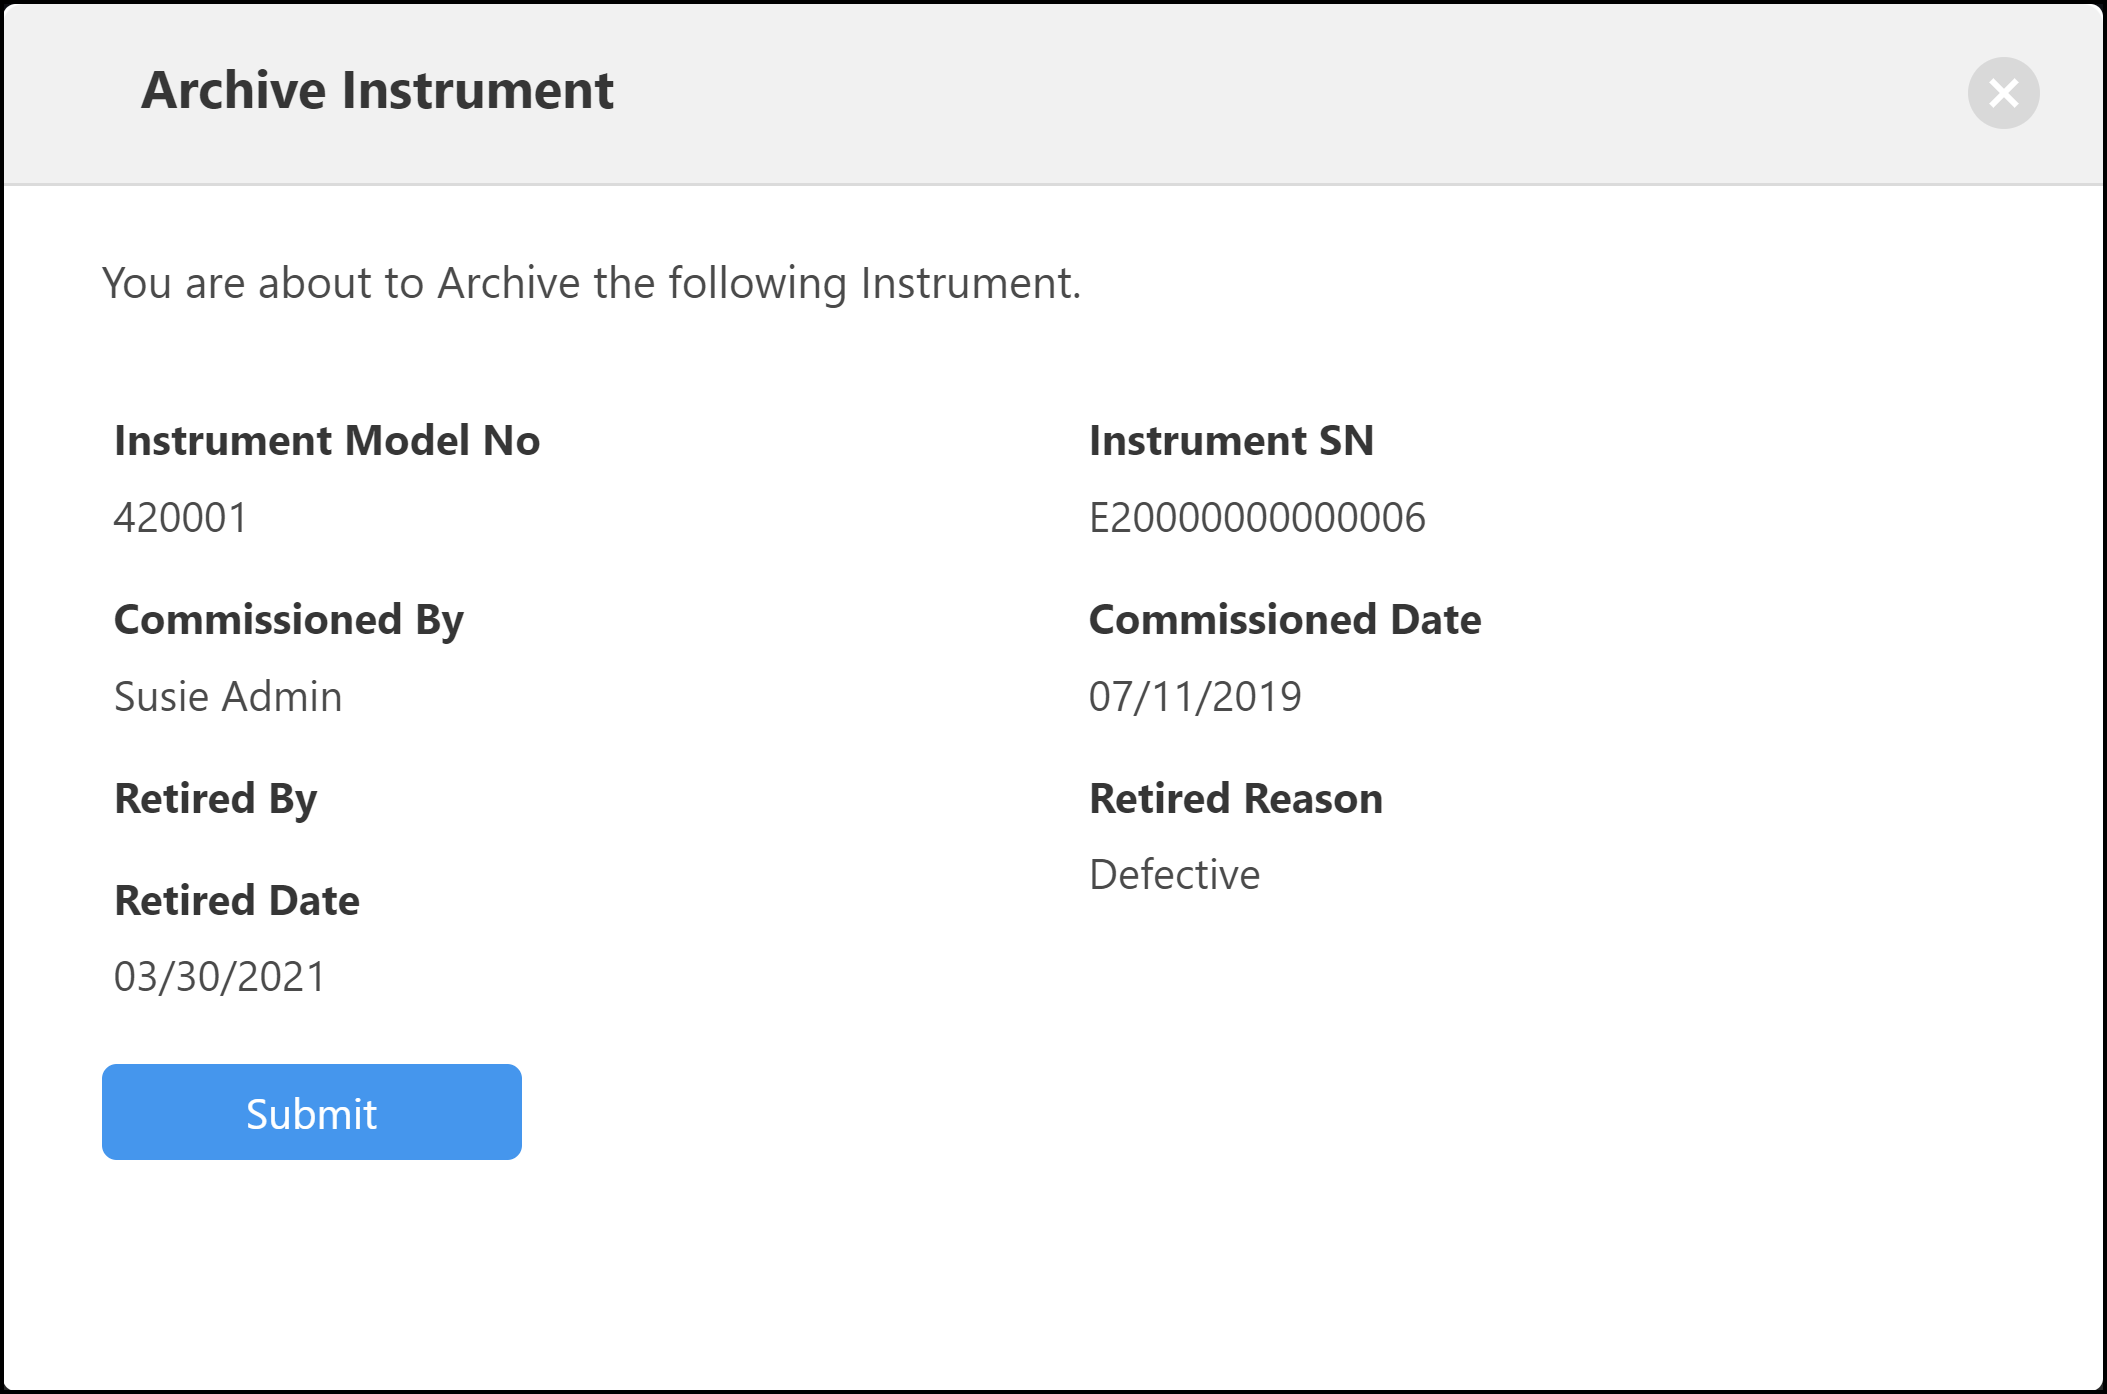The width and height of the screenshot is (2107, 1394).
Task: Click the archive confirmation message text
Action: coord(591,283)
